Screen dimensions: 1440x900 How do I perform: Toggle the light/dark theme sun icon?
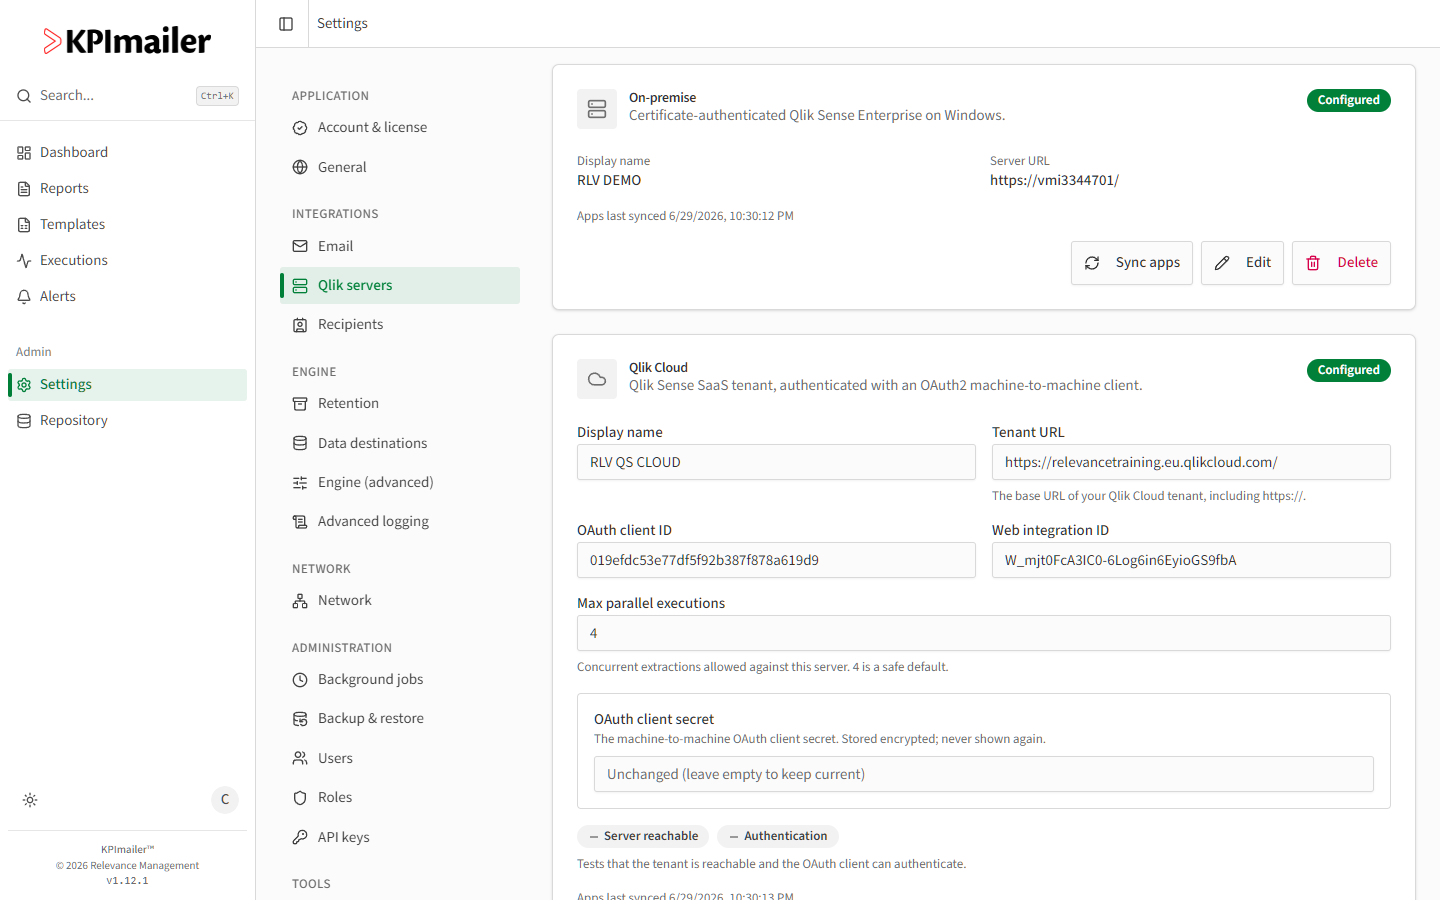(x=30, y=800)
